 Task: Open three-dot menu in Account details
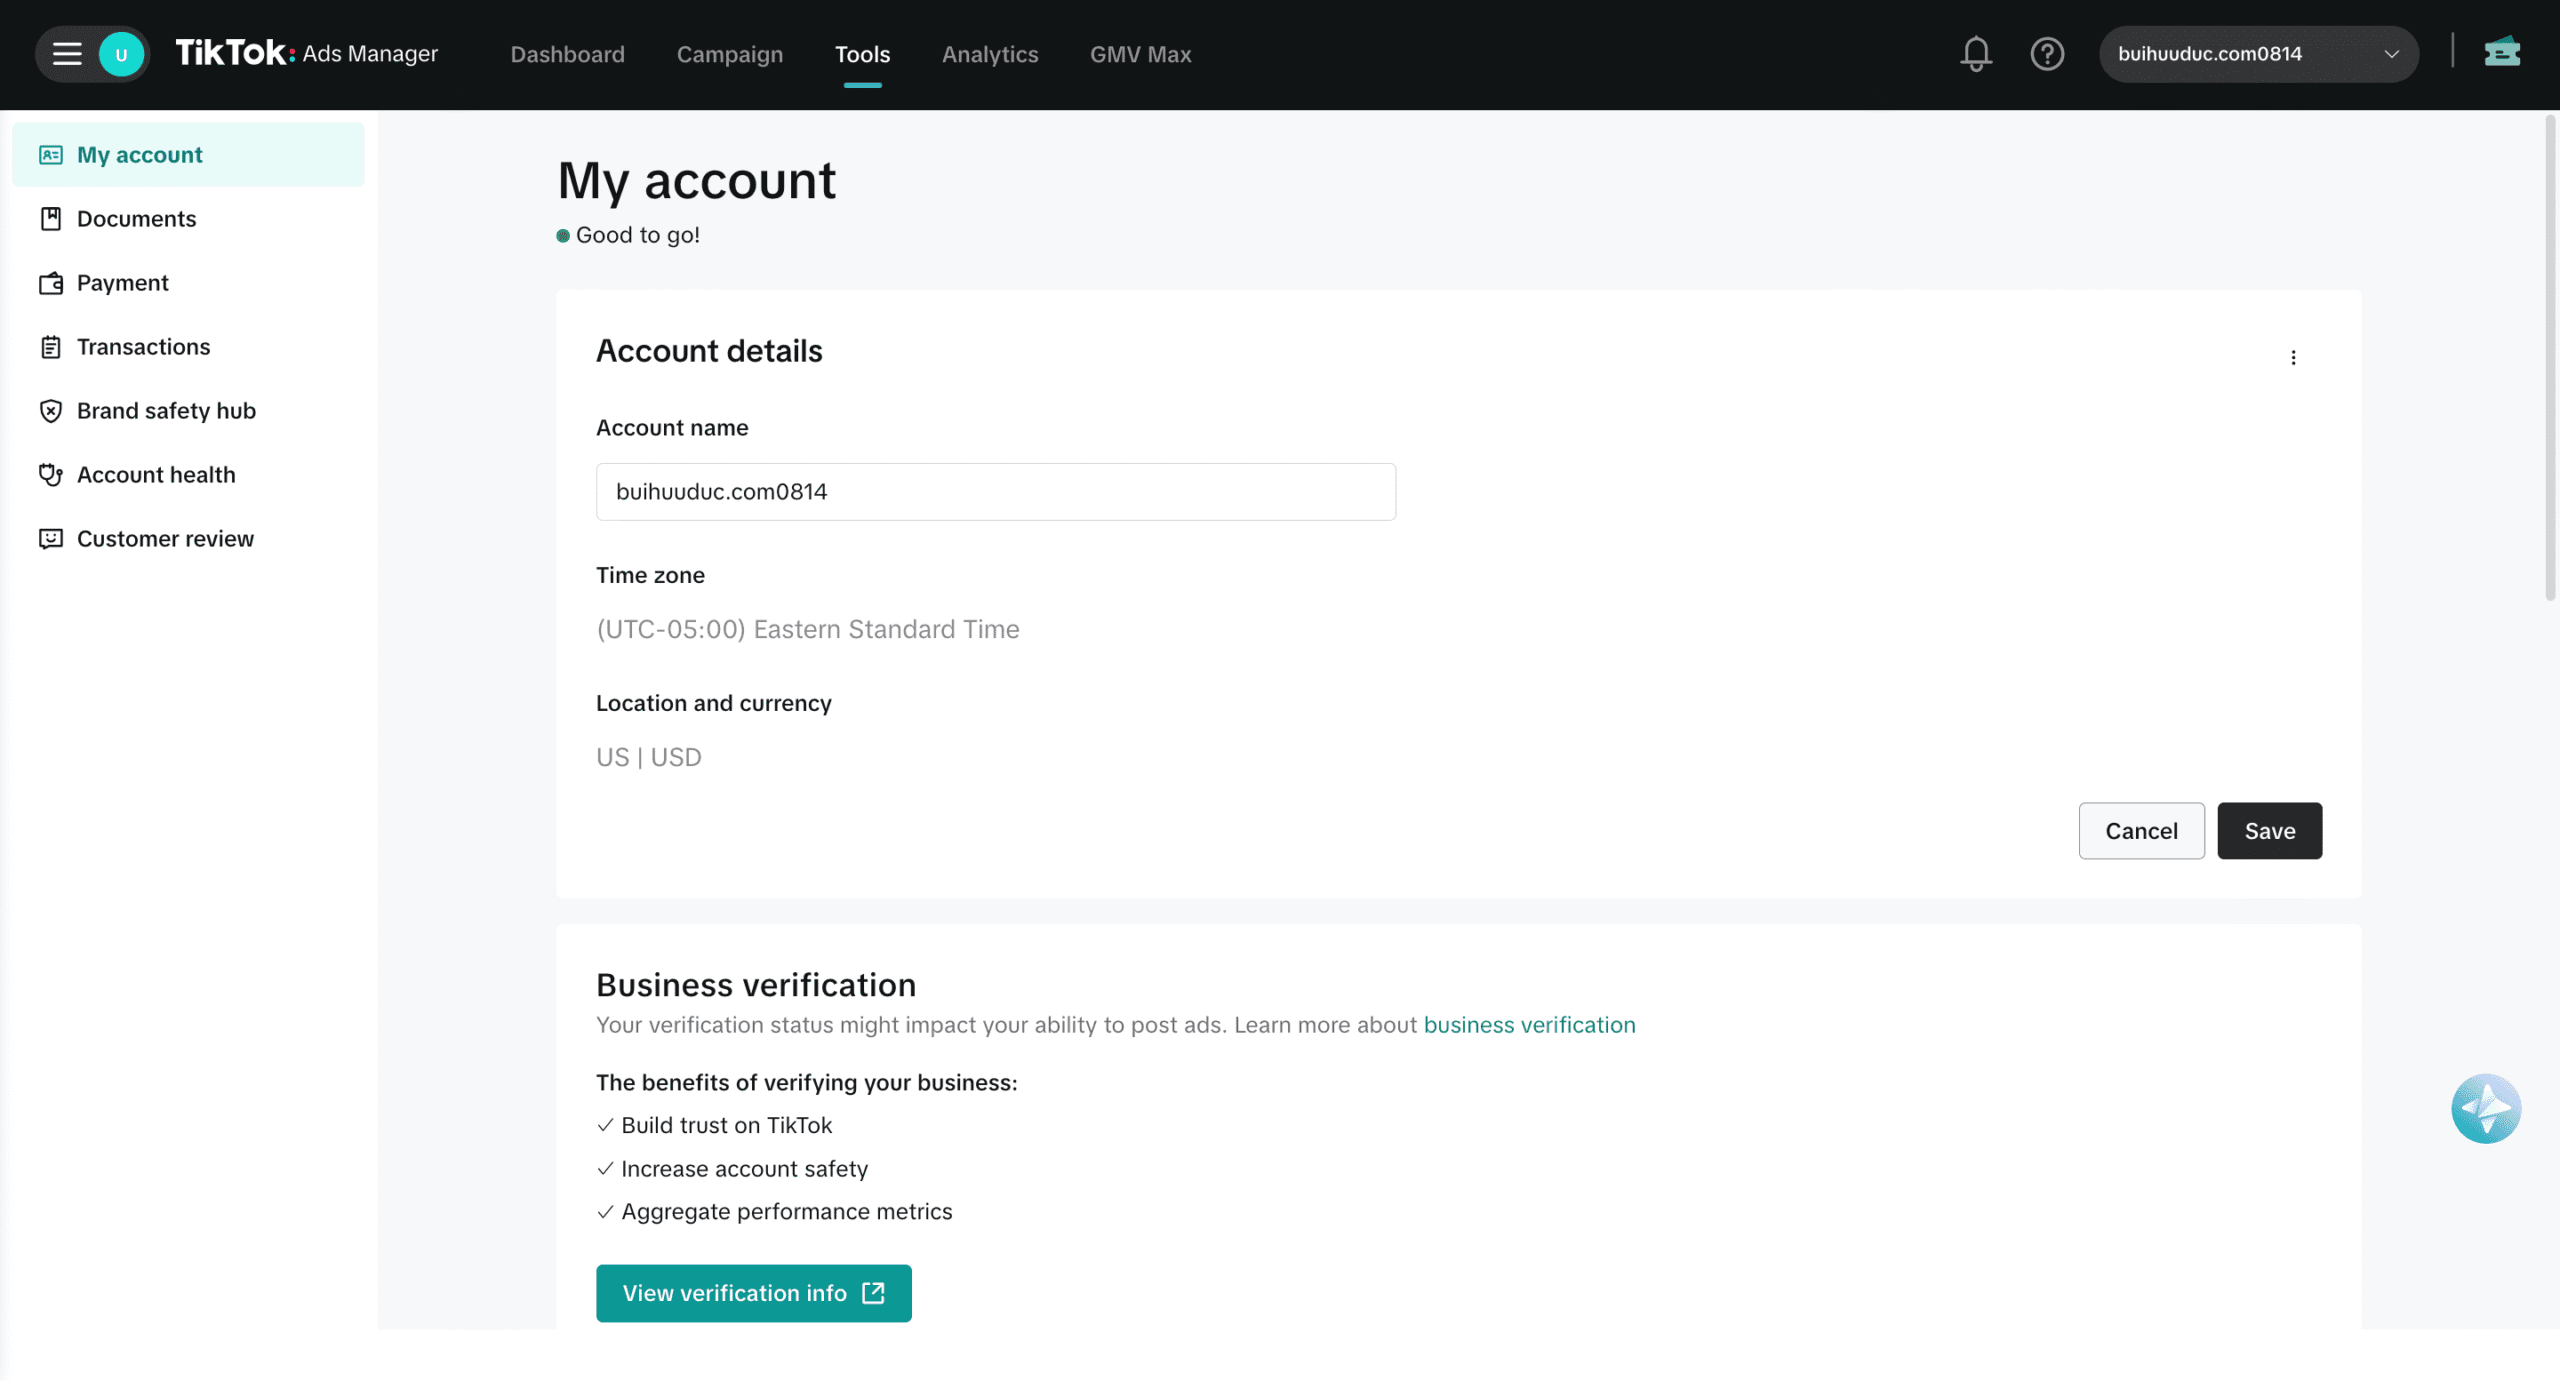(x=2293, y=358)
